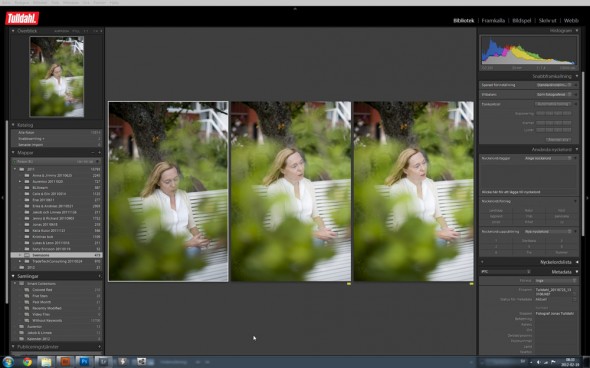Select the first portrait photo
The image size is (590, 368).
click(x=168, y=191)
